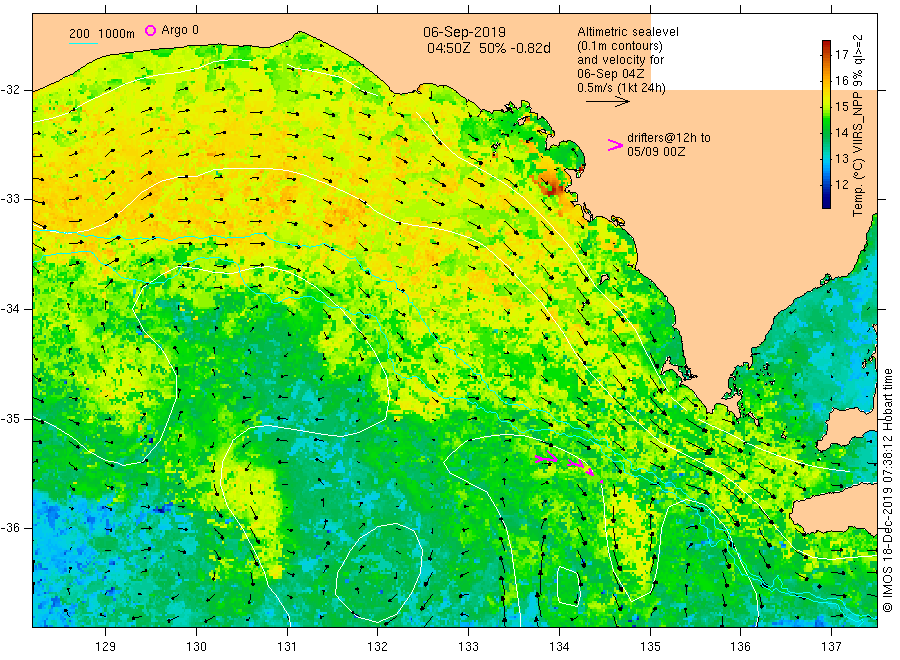
Task: Click the '05/09 00Z' text
Action: (x=655, y=152)
